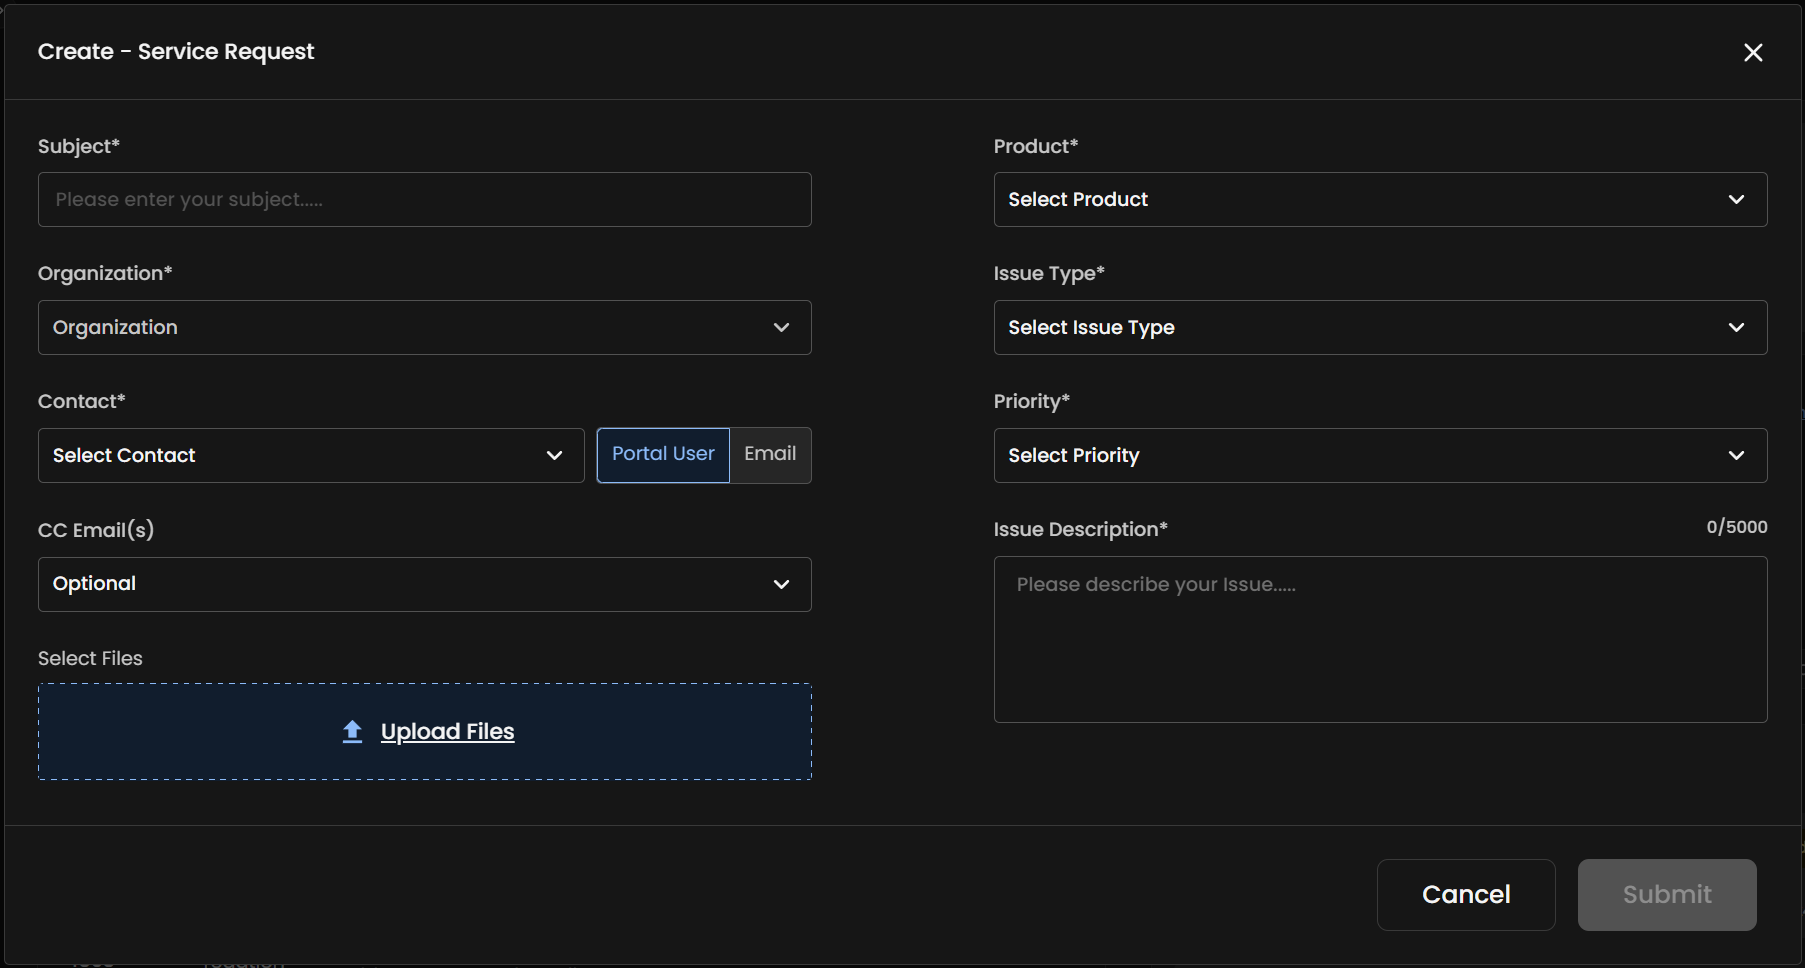Screen dimensions: 1805x968
Task: Click the 0/5000 character counter
Action: (1736, 527)
